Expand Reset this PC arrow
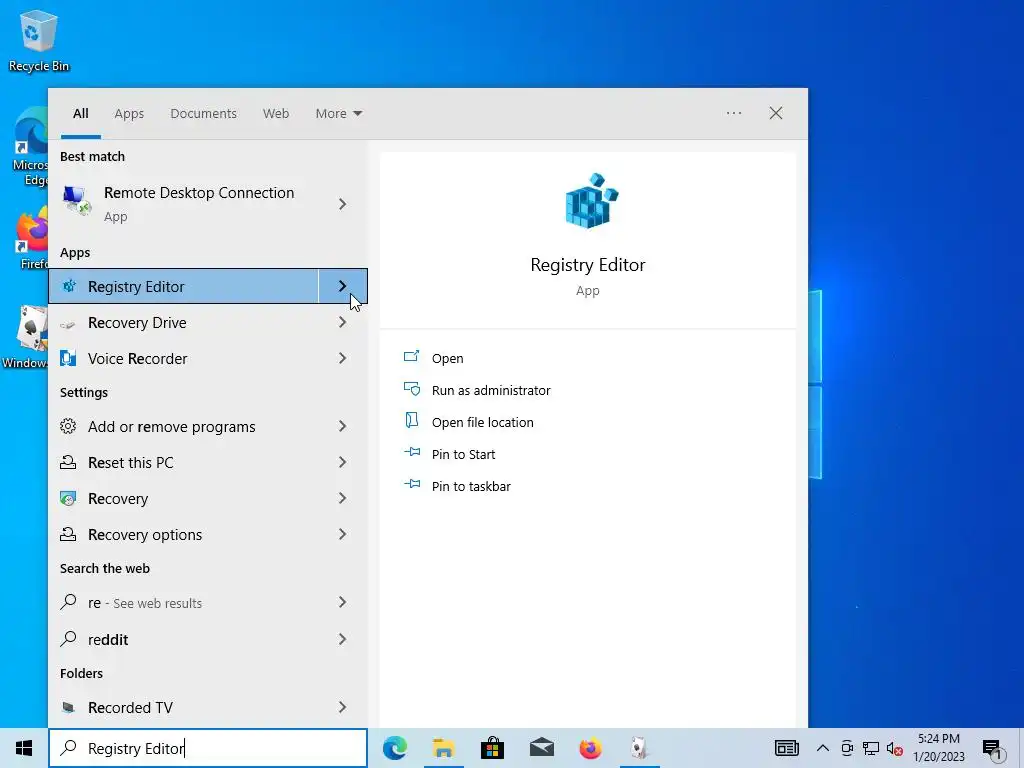This screenshot has height=768, width=1024. [x=342, y=462]
